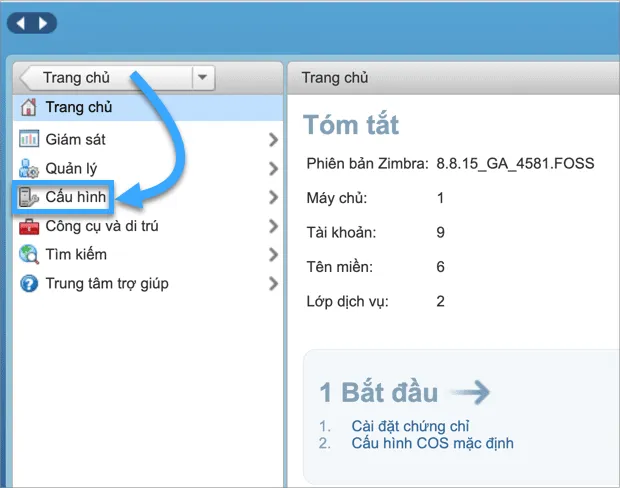Viewport: 620px width, 488px height.
Task: Click the Trang chủ content panel header
Action: click(x=335, y=77)
